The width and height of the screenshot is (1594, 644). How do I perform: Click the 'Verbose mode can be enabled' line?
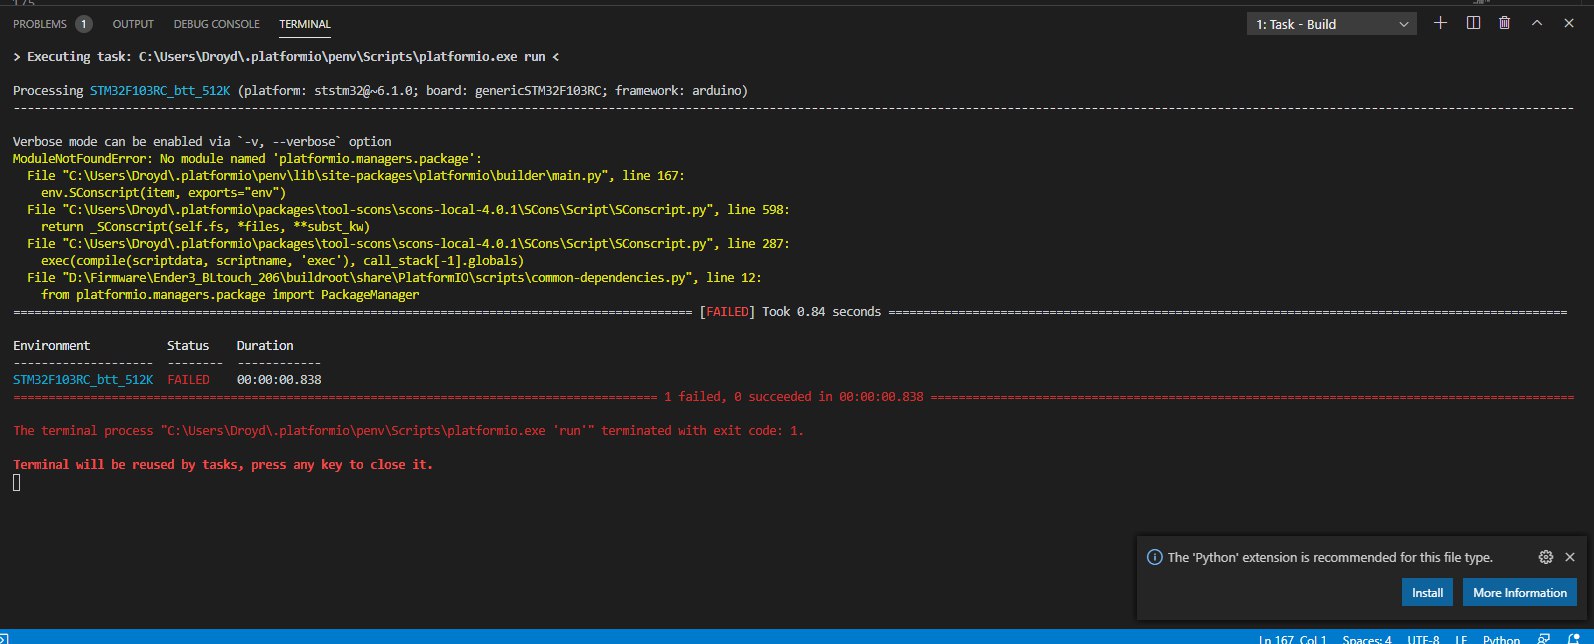[202, 141]
